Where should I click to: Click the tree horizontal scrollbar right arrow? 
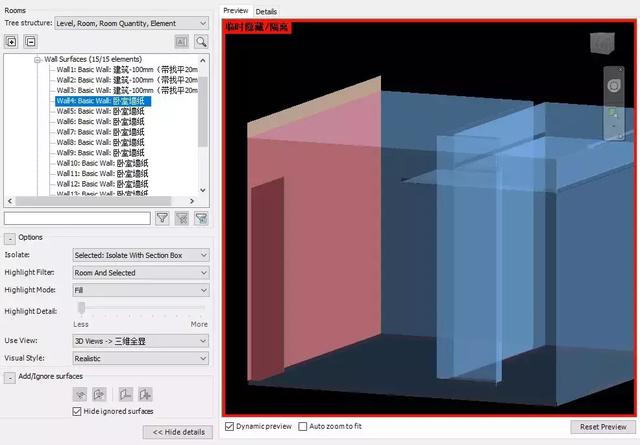(192, 201)
